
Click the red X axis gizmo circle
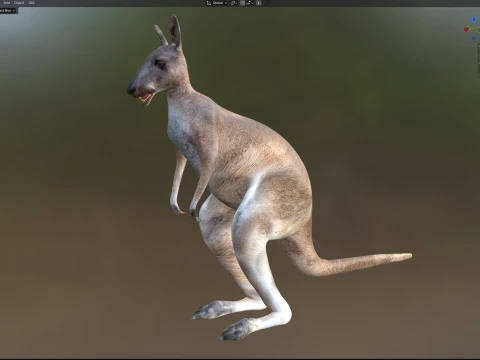click(466, 30)
